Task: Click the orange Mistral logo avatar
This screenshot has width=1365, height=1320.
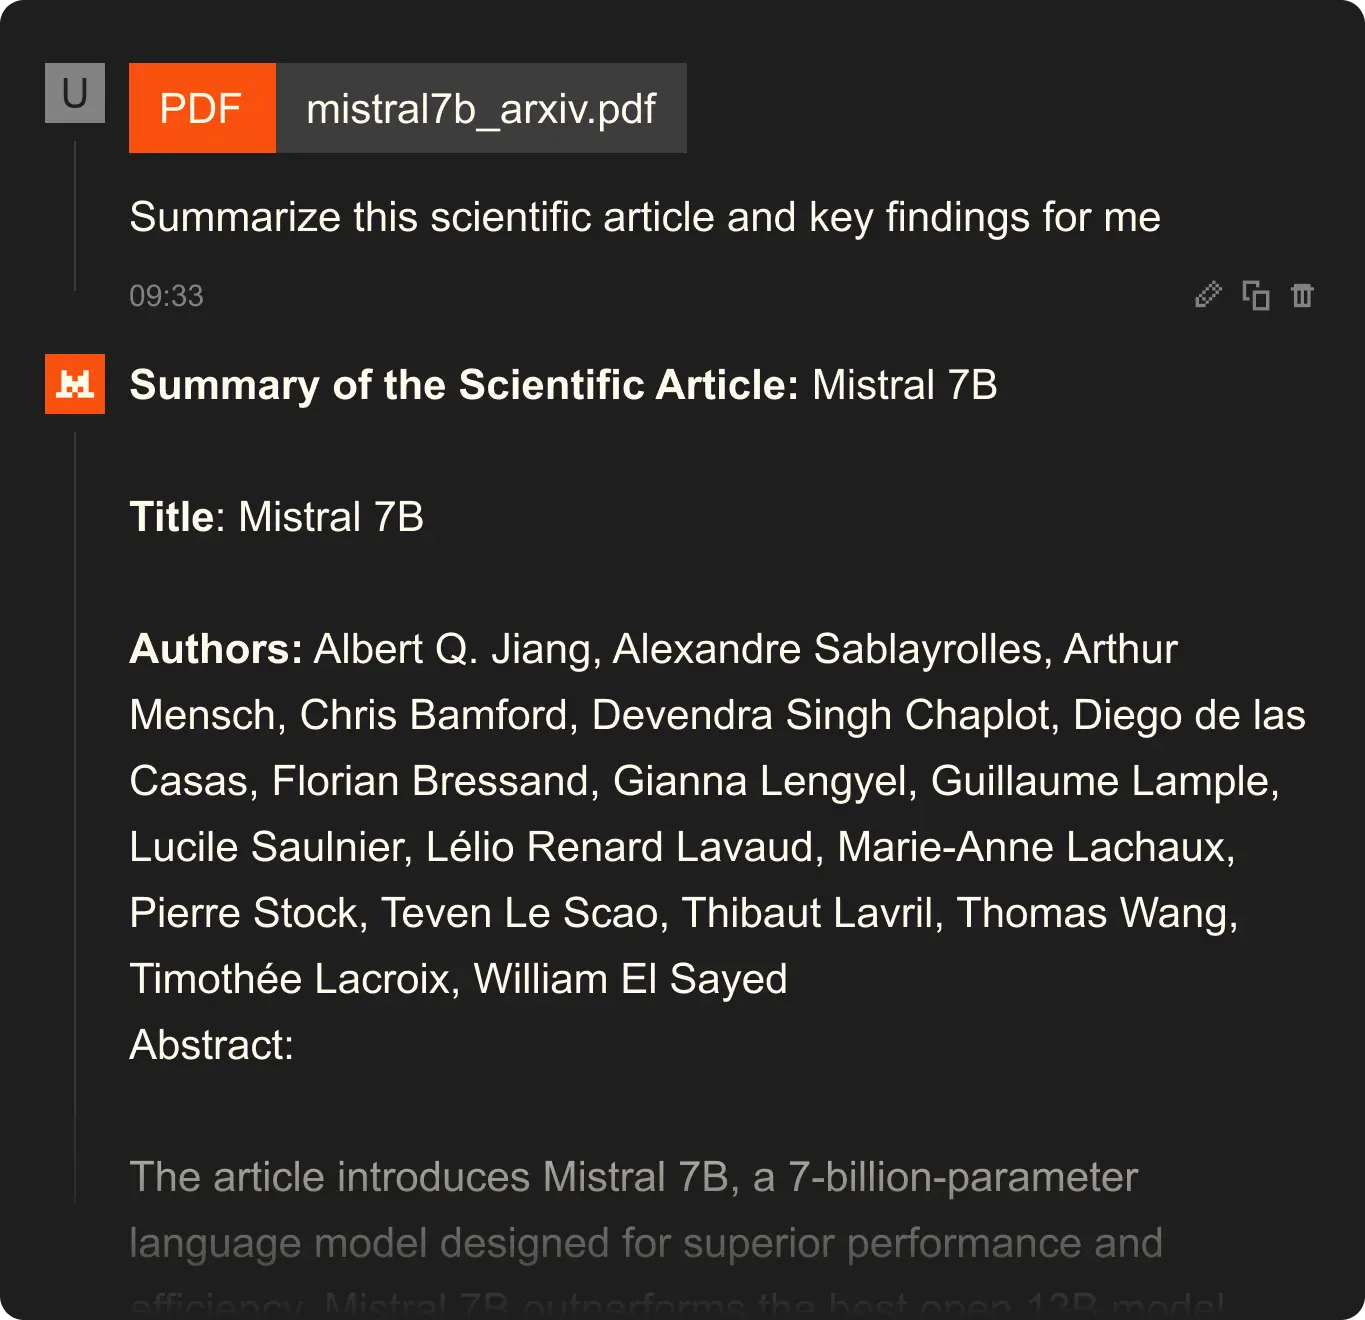Action: pyautogui.click(x=75, y=383)
